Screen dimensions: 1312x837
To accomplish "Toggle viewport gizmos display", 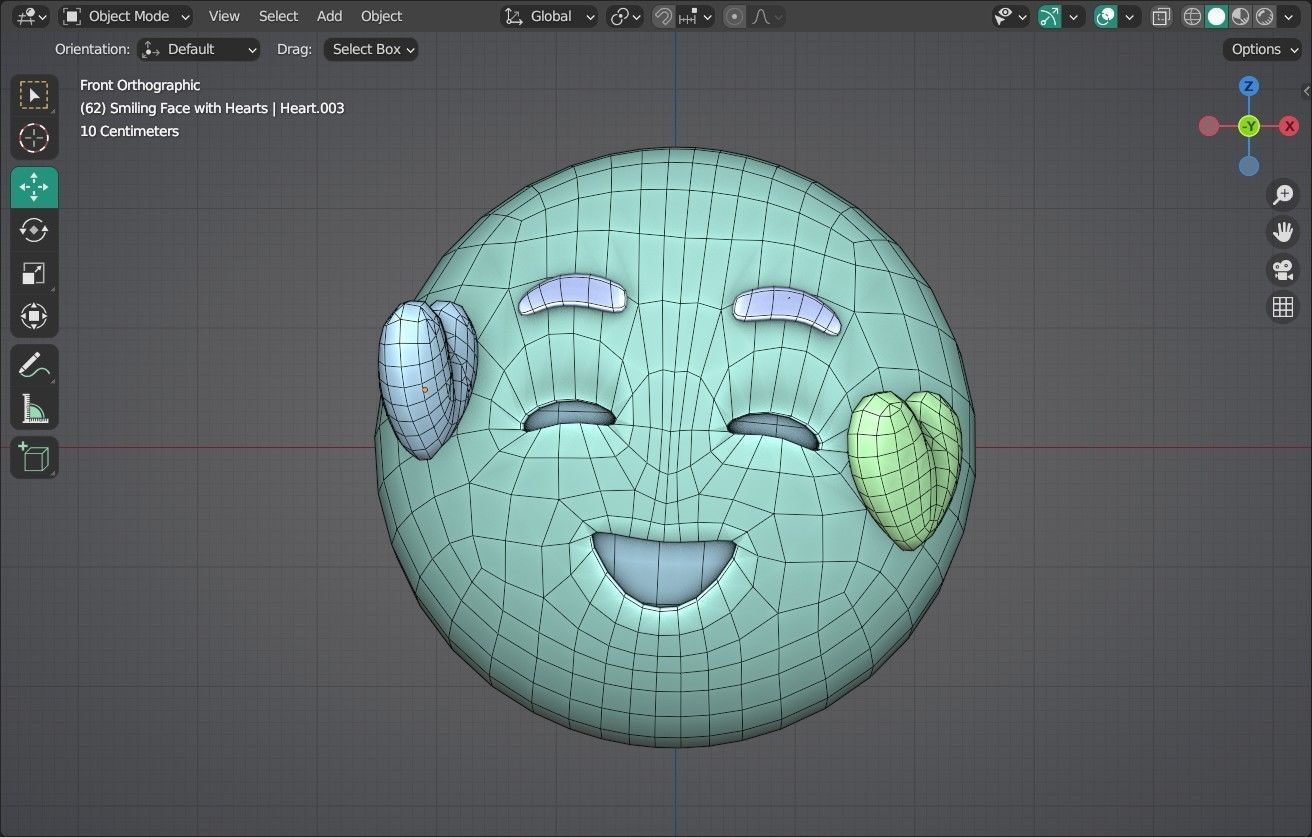I will click(1049, 16).
